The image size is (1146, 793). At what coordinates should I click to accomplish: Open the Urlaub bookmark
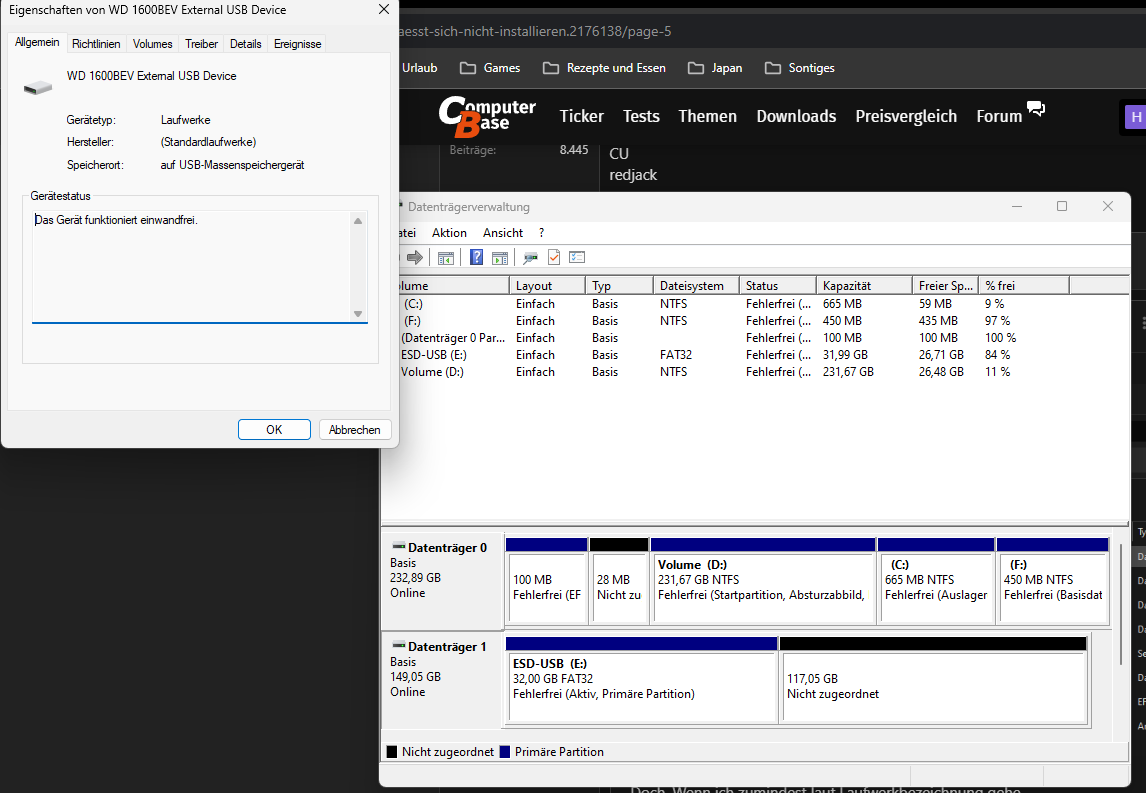point(420,68)
